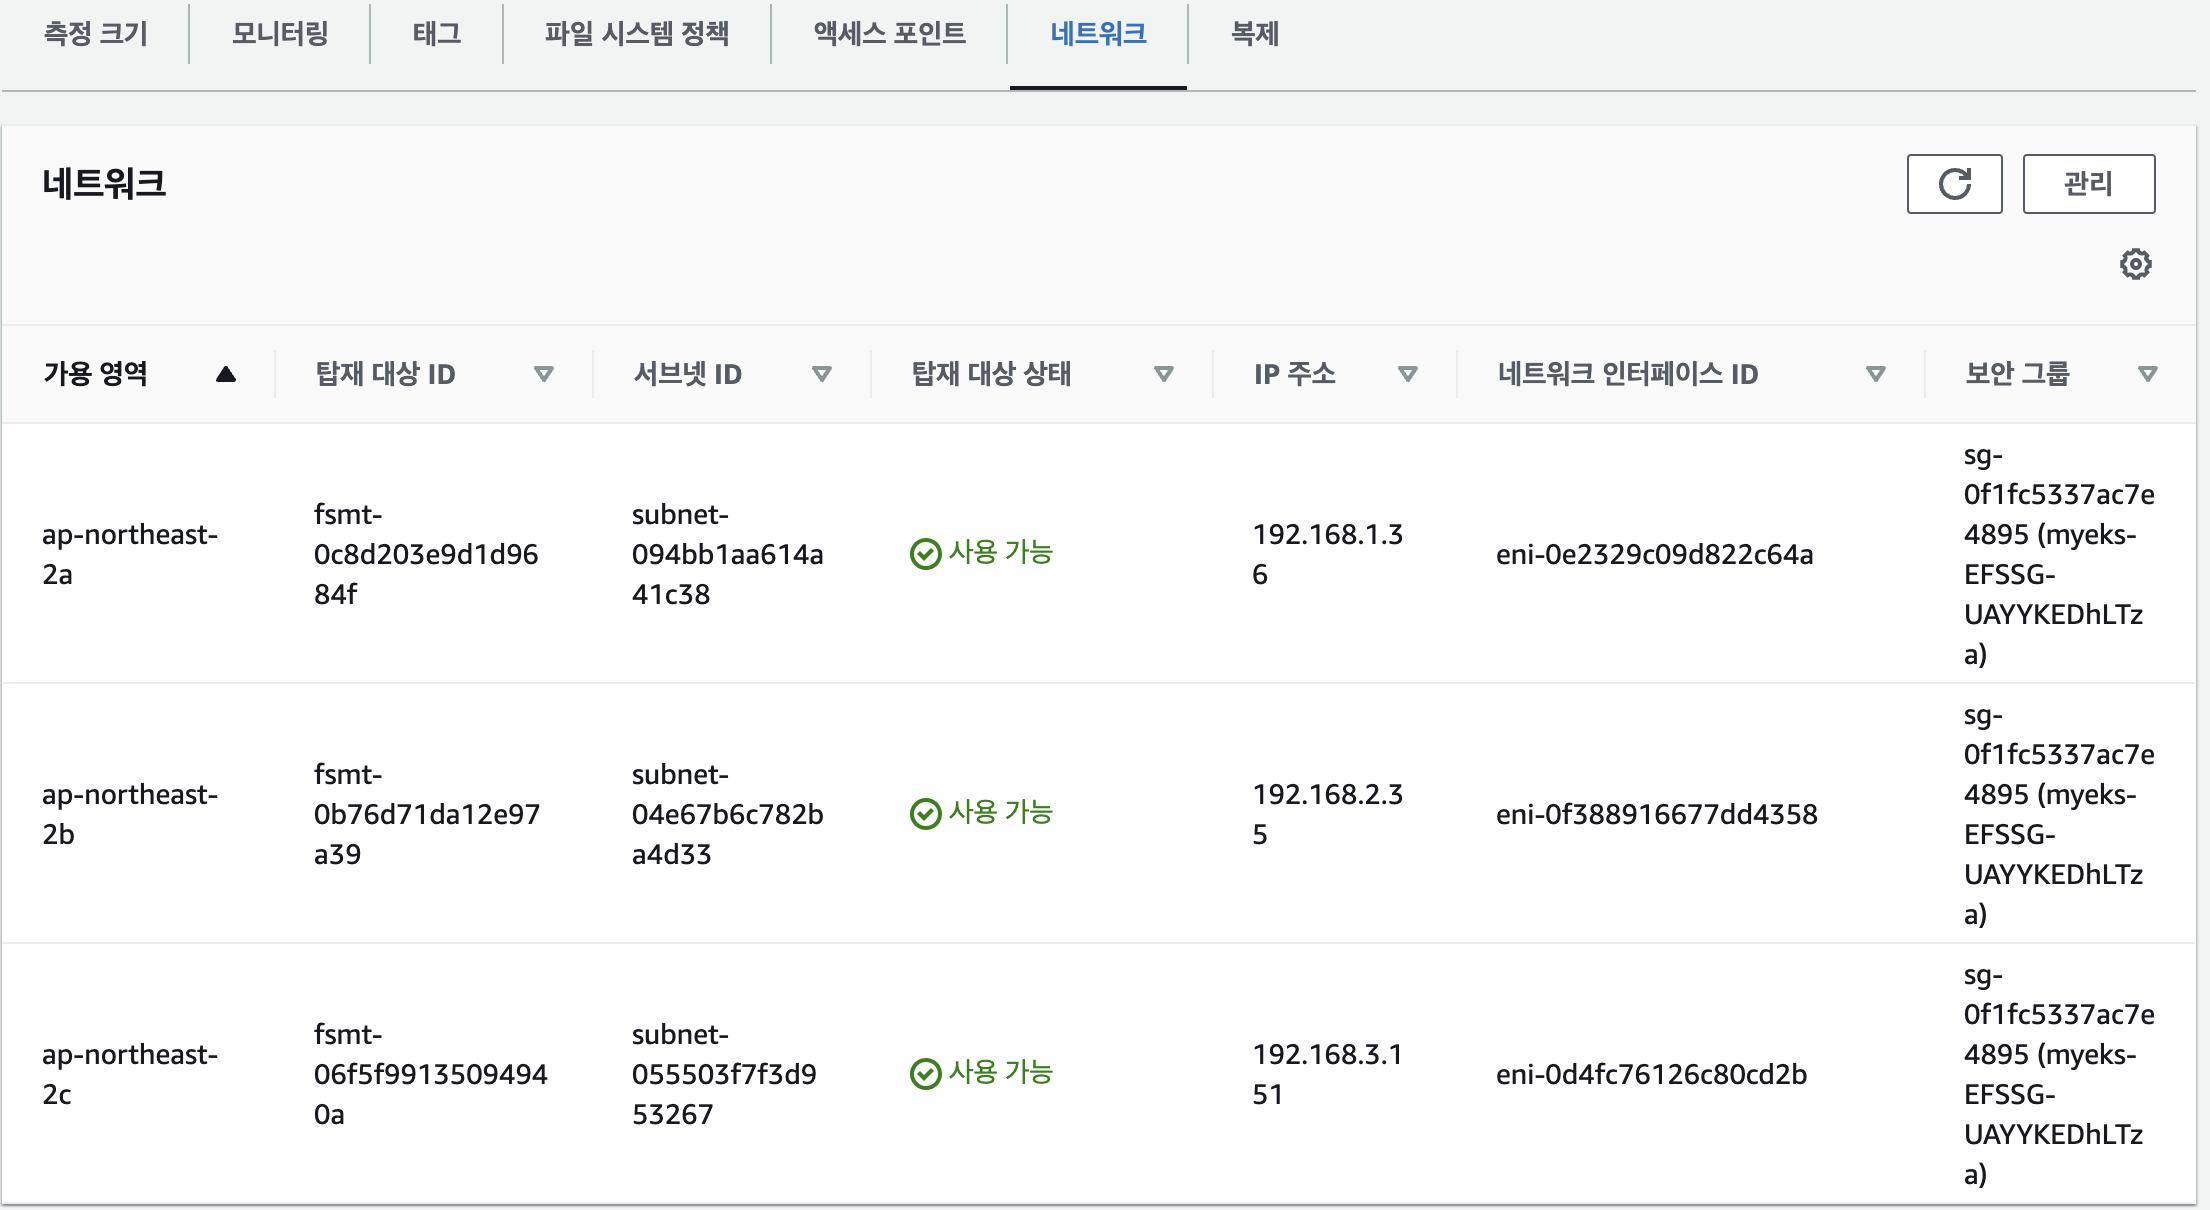
Task: Sort by 탑재 대상 상태 arrow
Action: click(1163, 374)
